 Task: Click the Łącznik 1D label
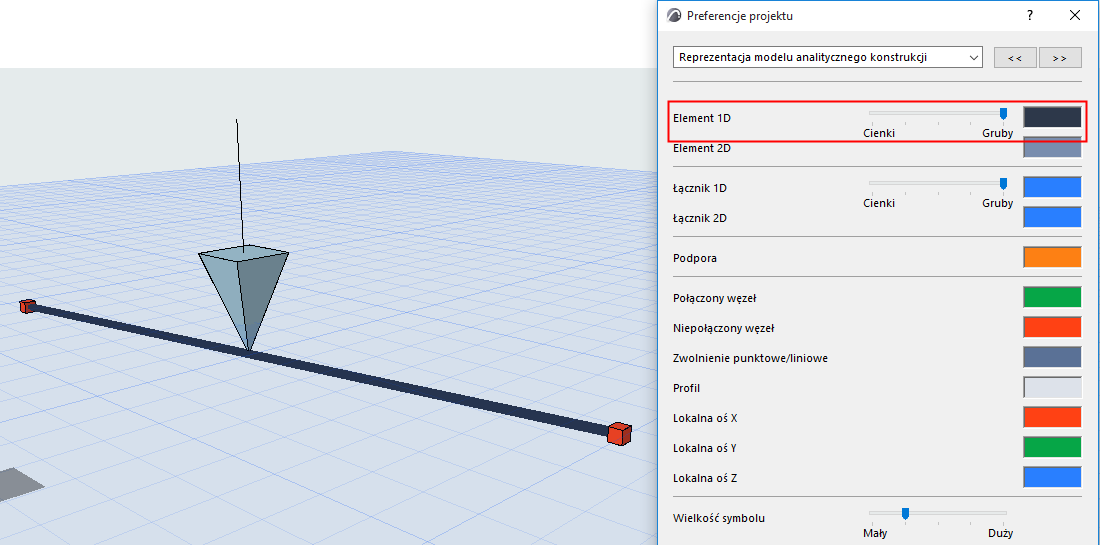699,188
